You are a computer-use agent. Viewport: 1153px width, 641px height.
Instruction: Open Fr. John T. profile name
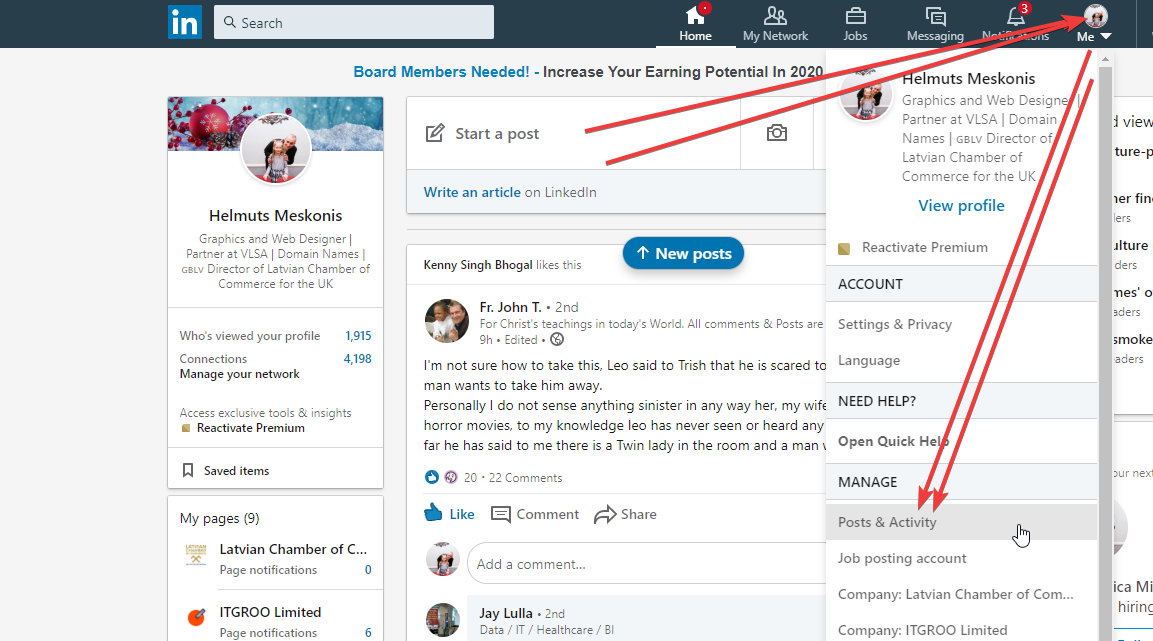[510, 307]
